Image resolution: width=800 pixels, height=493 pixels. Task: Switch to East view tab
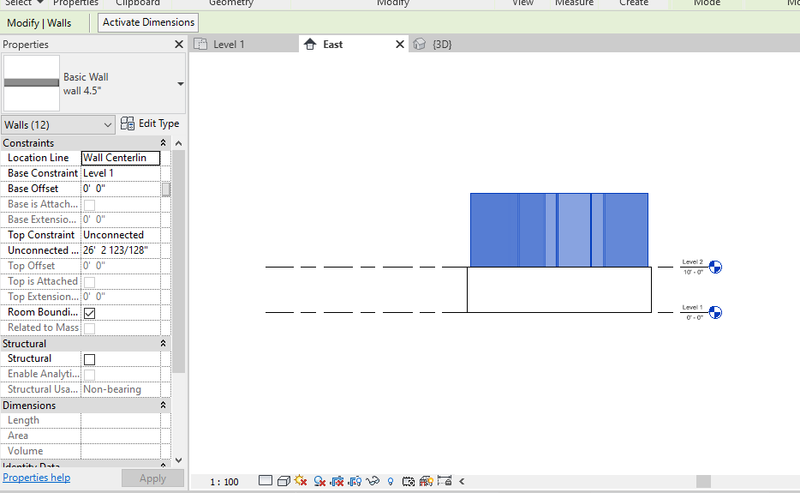click(x=353, y=44)
